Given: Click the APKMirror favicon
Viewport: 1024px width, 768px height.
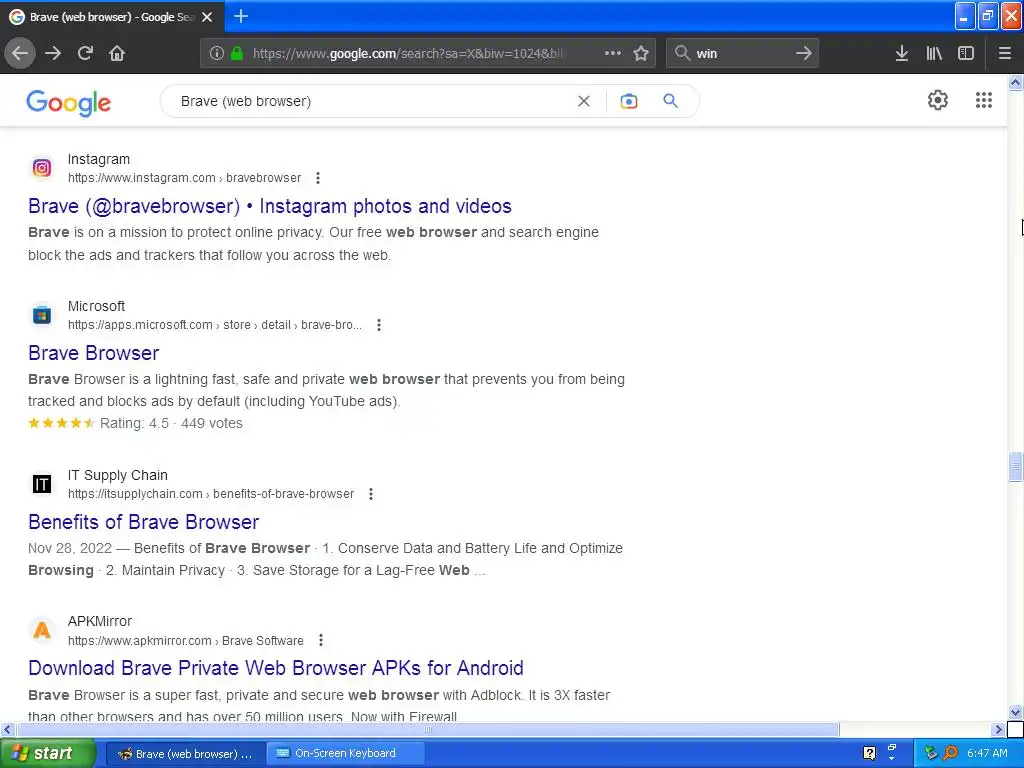Looking at the screenshot, I should [42, 630].
